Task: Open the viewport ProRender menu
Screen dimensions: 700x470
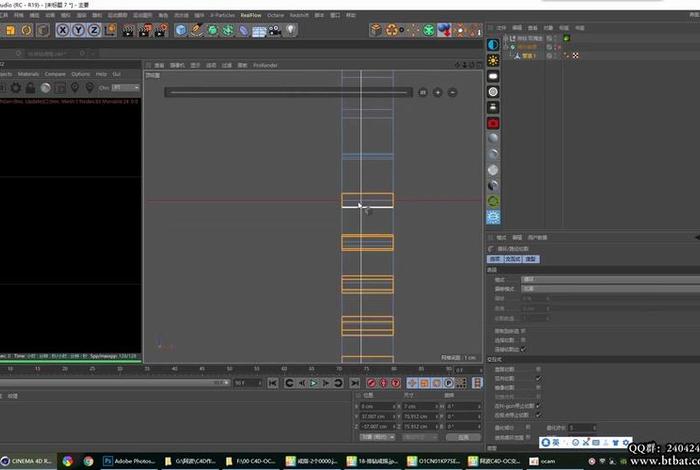Action: pyautogui.click(x=265, y=65)
